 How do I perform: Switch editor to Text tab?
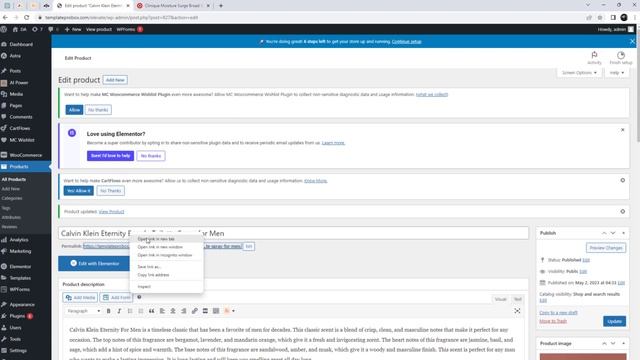(518, 299)
